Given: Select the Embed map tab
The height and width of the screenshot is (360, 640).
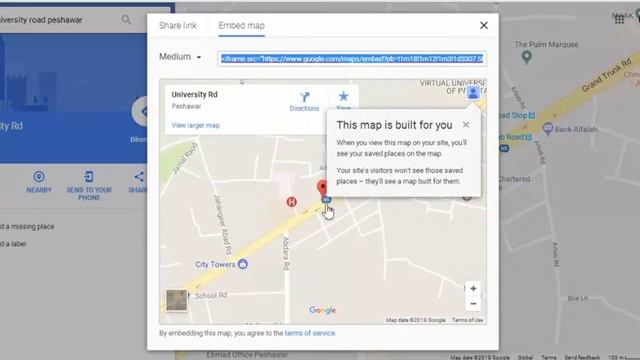Looking at the screenshot, I should pyautogui.click(x=241, y=25).
